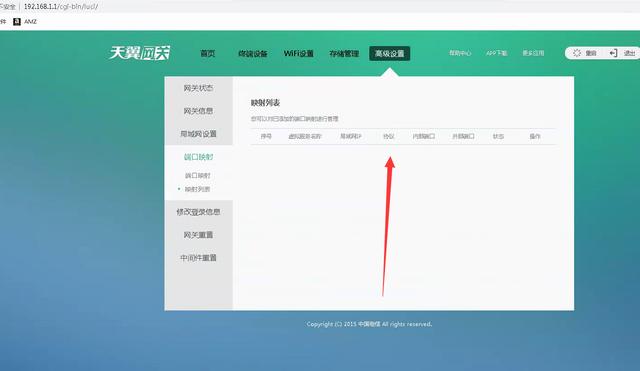Select the 映射列表 sub-item
This screenshot has height=371, width=640.
(198, 189)
